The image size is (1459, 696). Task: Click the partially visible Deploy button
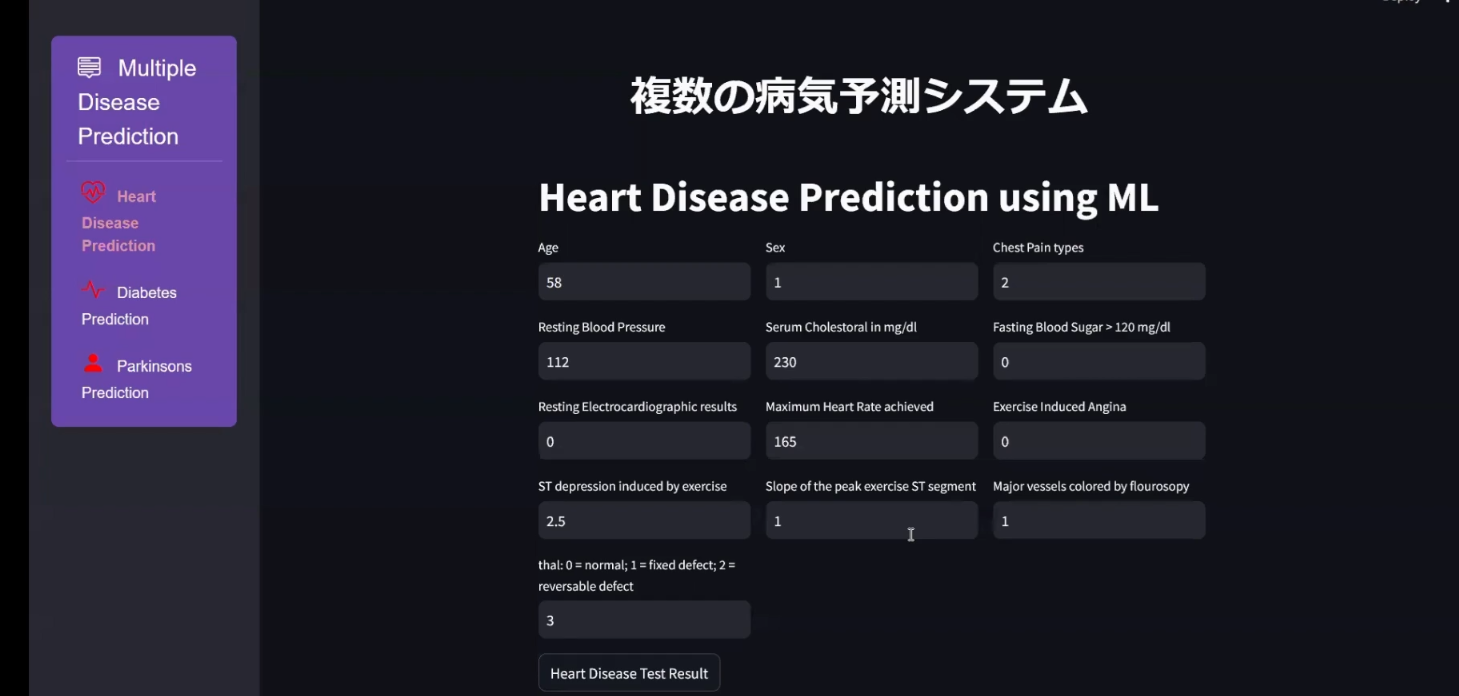click(x=1401, y=2)
